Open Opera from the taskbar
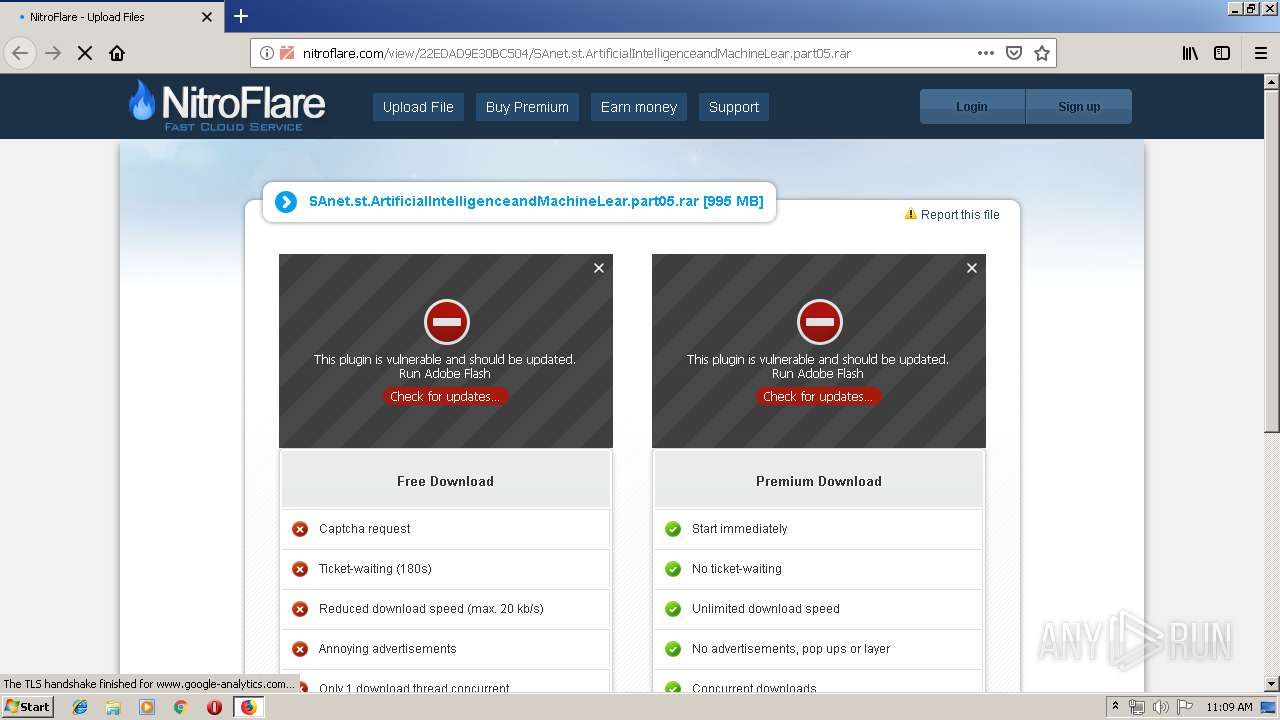This screenshot has height=720, width=1280. [214, 707]
